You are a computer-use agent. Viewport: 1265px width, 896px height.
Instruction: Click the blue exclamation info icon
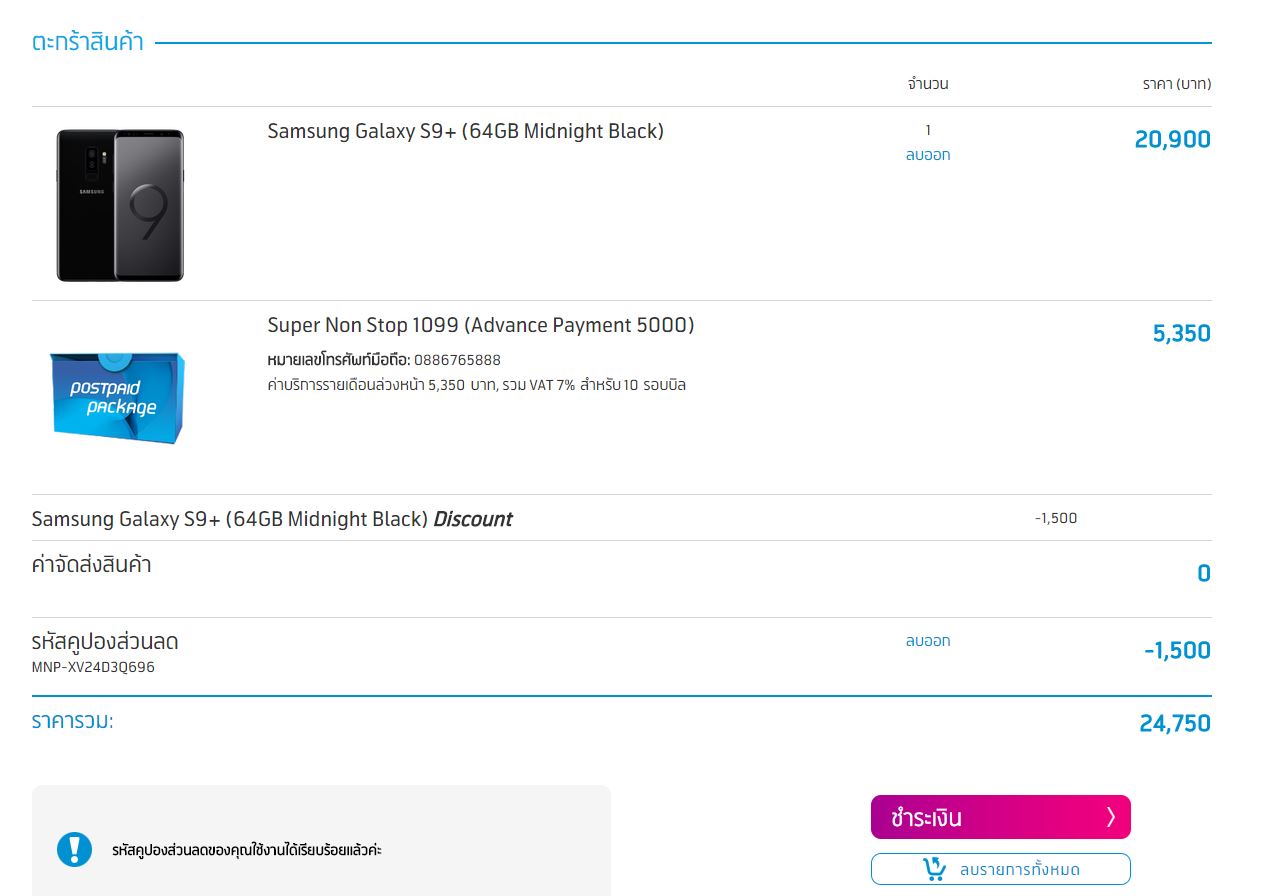[x=74, y=849]
